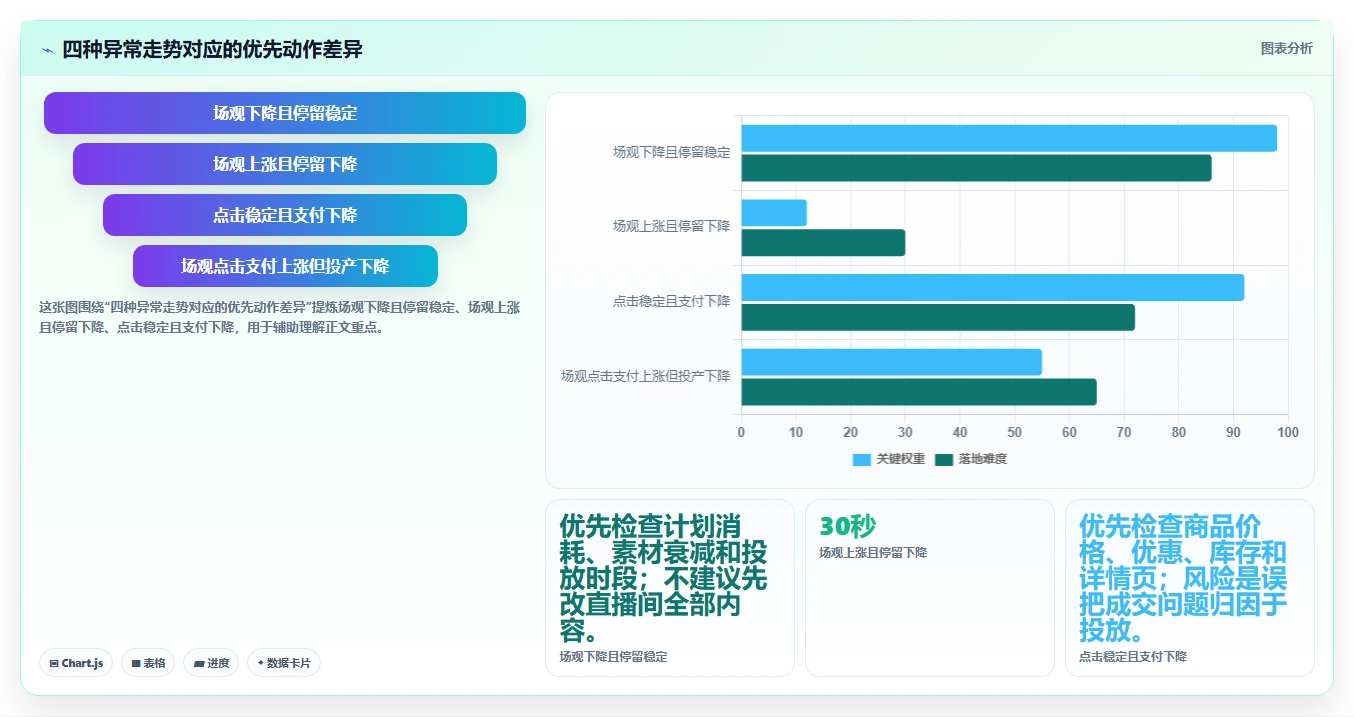This screenshot has width=1354, height=717.
Task: Click the card caption 场观下降且停留稳定
Action: 613,657
